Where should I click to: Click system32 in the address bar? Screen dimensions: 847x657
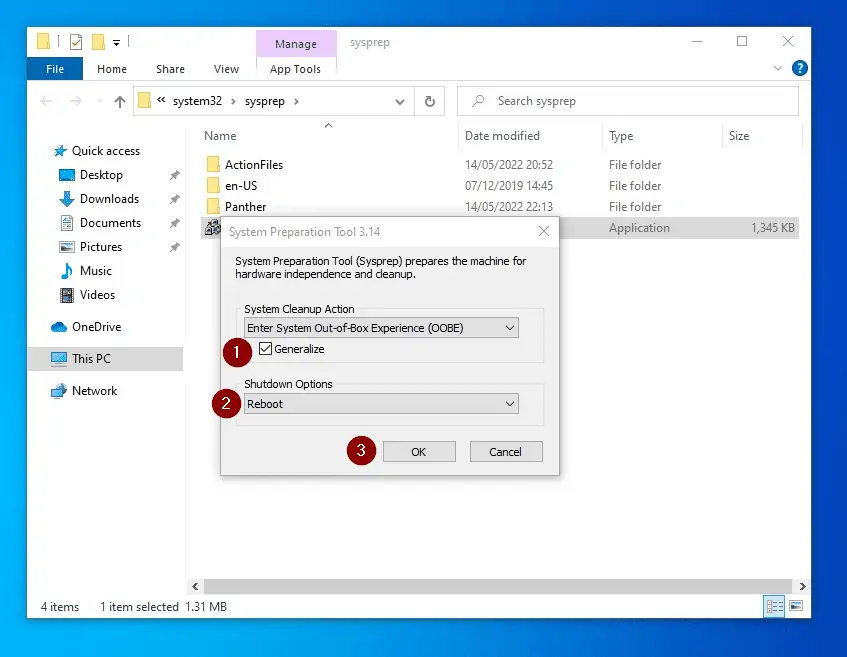pyautogui.click(x=197, y=101)
